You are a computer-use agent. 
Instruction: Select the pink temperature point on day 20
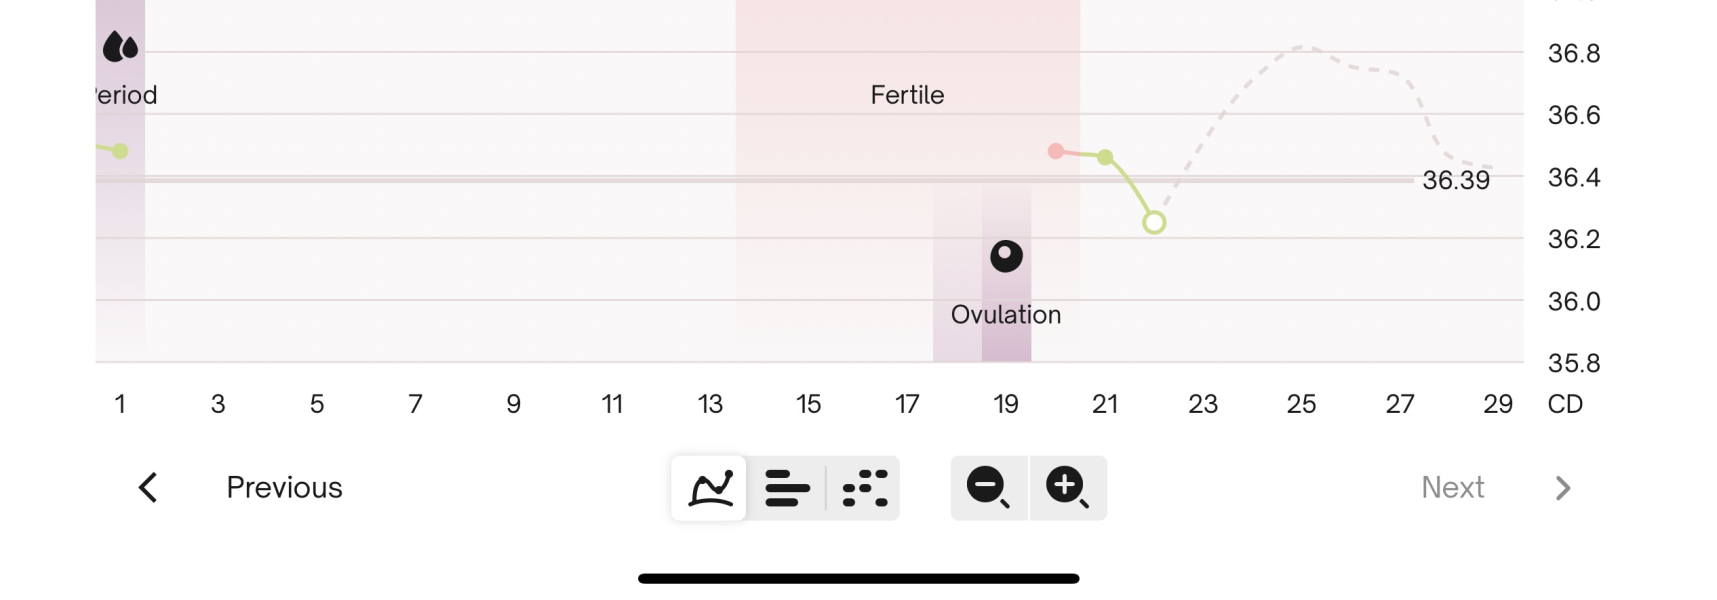1056,151
